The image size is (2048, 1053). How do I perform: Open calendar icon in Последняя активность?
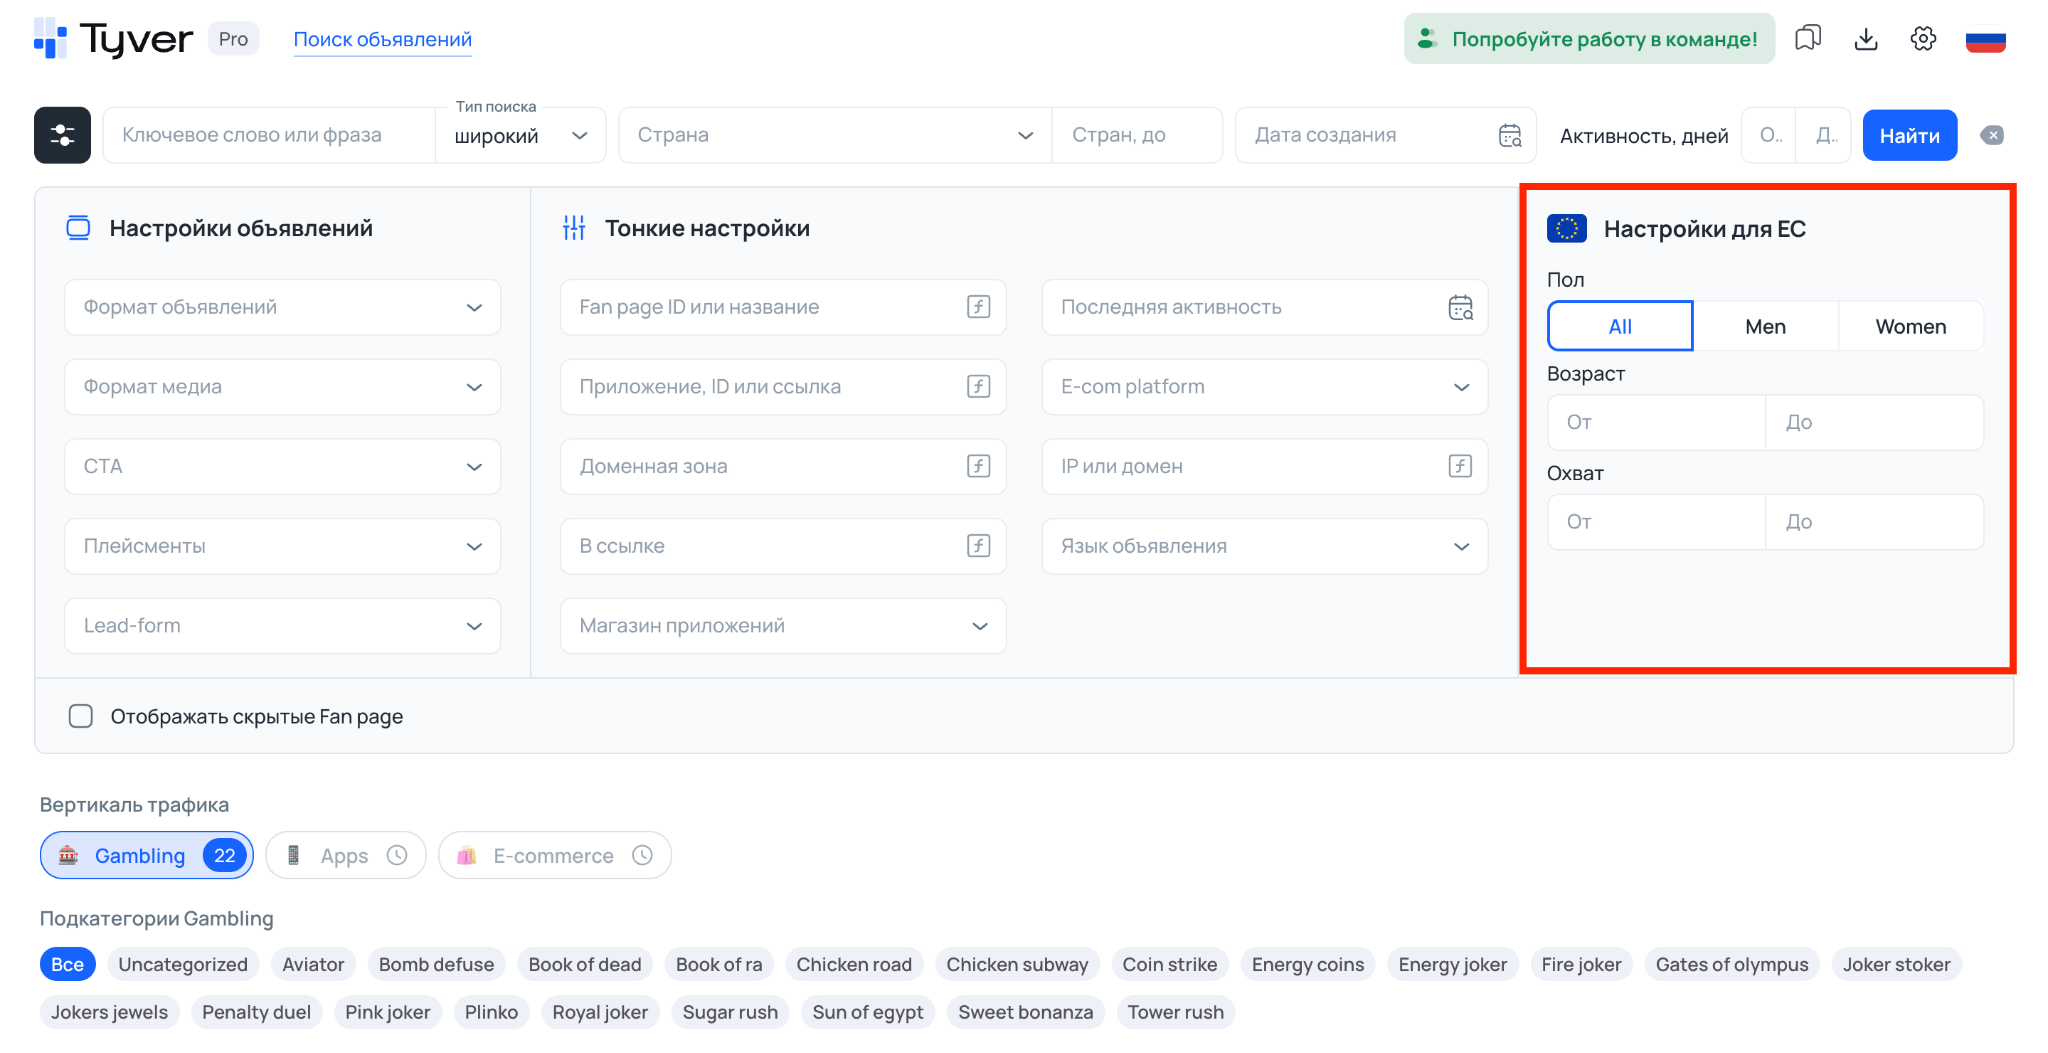[1461, 307]
